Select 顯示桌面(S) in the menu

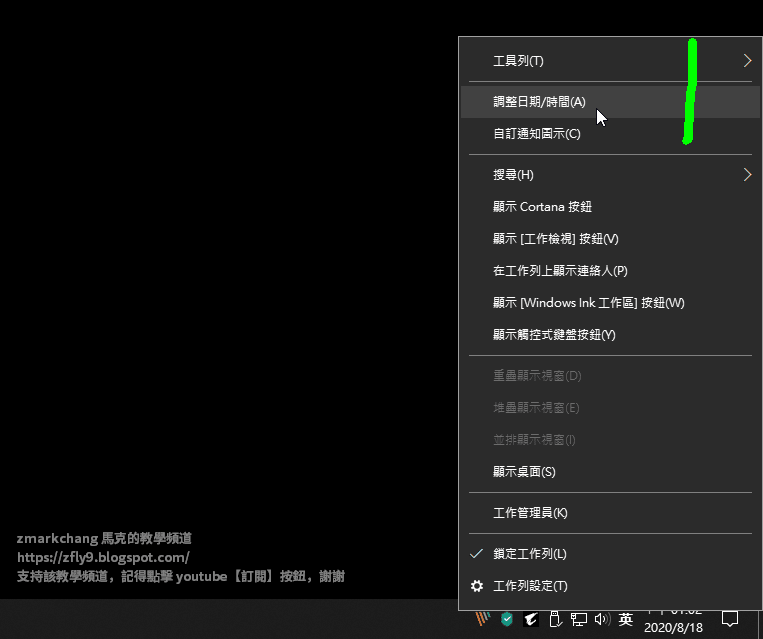coord(610,472)
